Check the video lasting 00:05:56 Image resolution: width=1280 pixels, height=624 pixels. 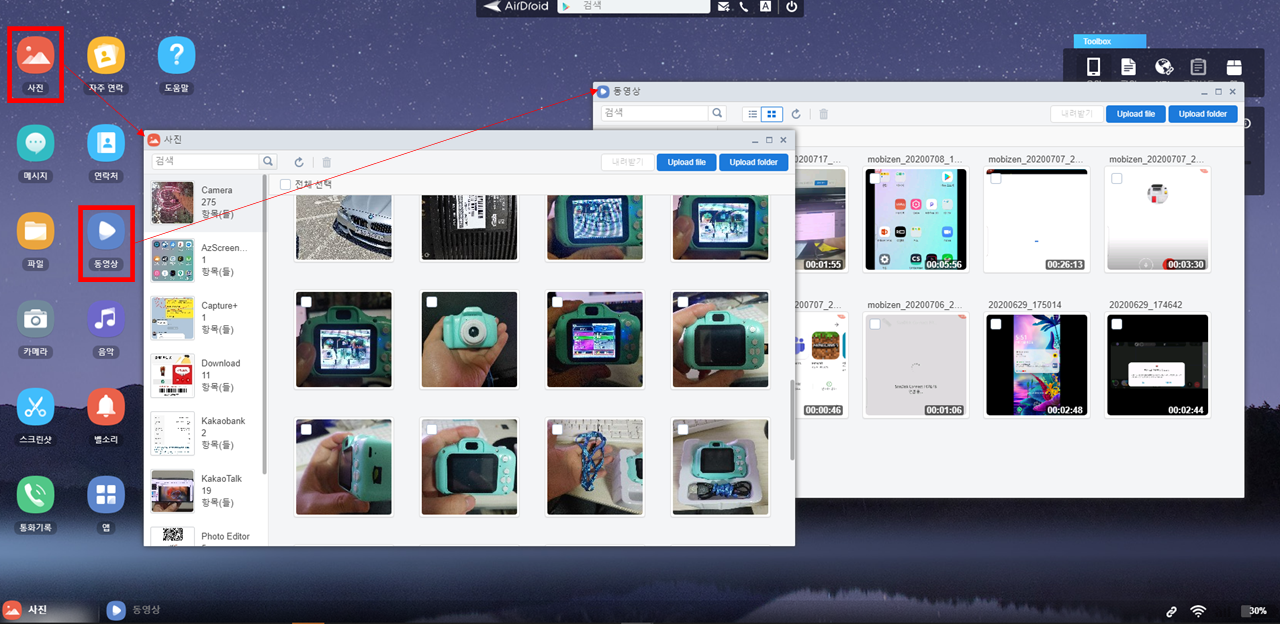coord(875,178)
